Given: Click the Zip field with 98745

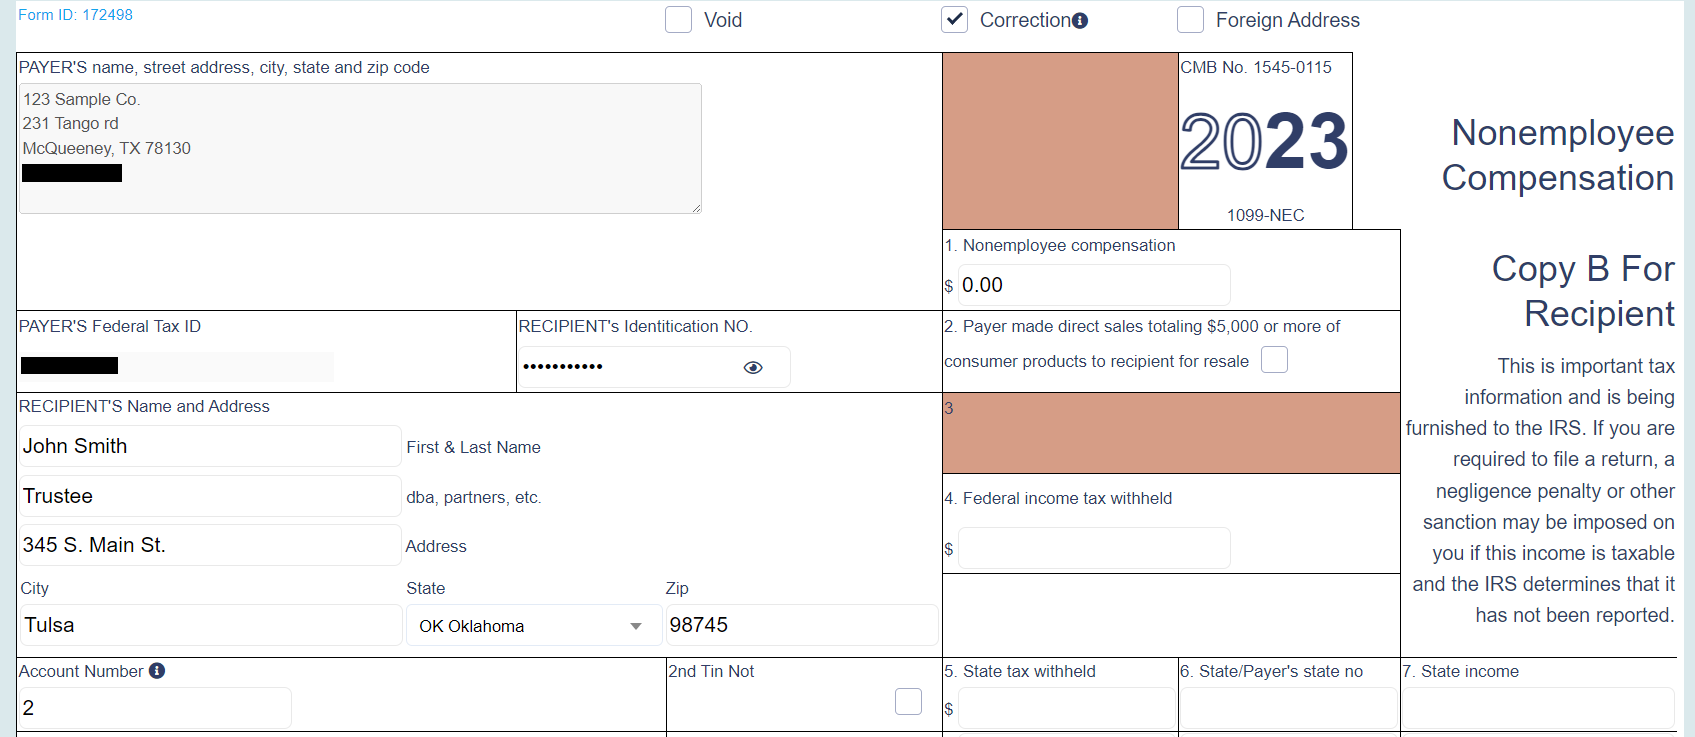Looking at the screenshot, I should (x=800, y=625).
